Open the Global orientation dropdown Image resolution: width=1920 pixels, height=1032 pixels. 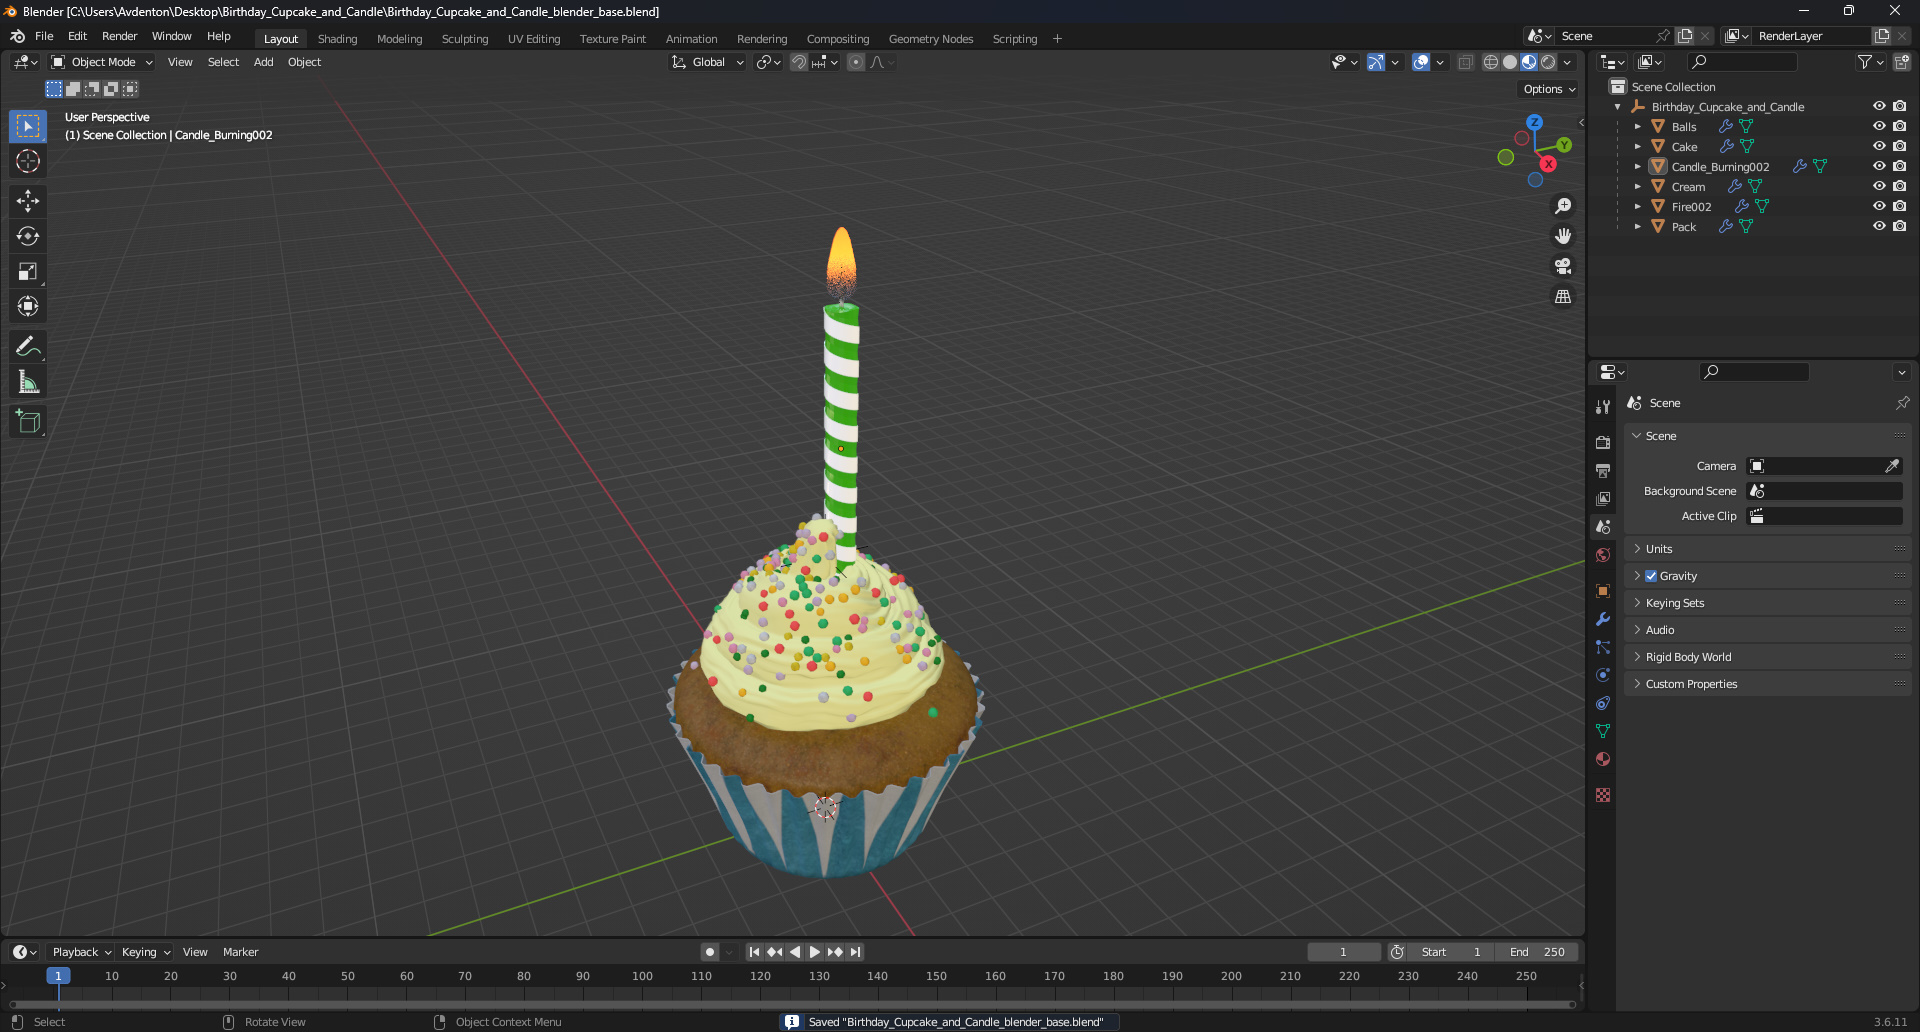[708, 62]
